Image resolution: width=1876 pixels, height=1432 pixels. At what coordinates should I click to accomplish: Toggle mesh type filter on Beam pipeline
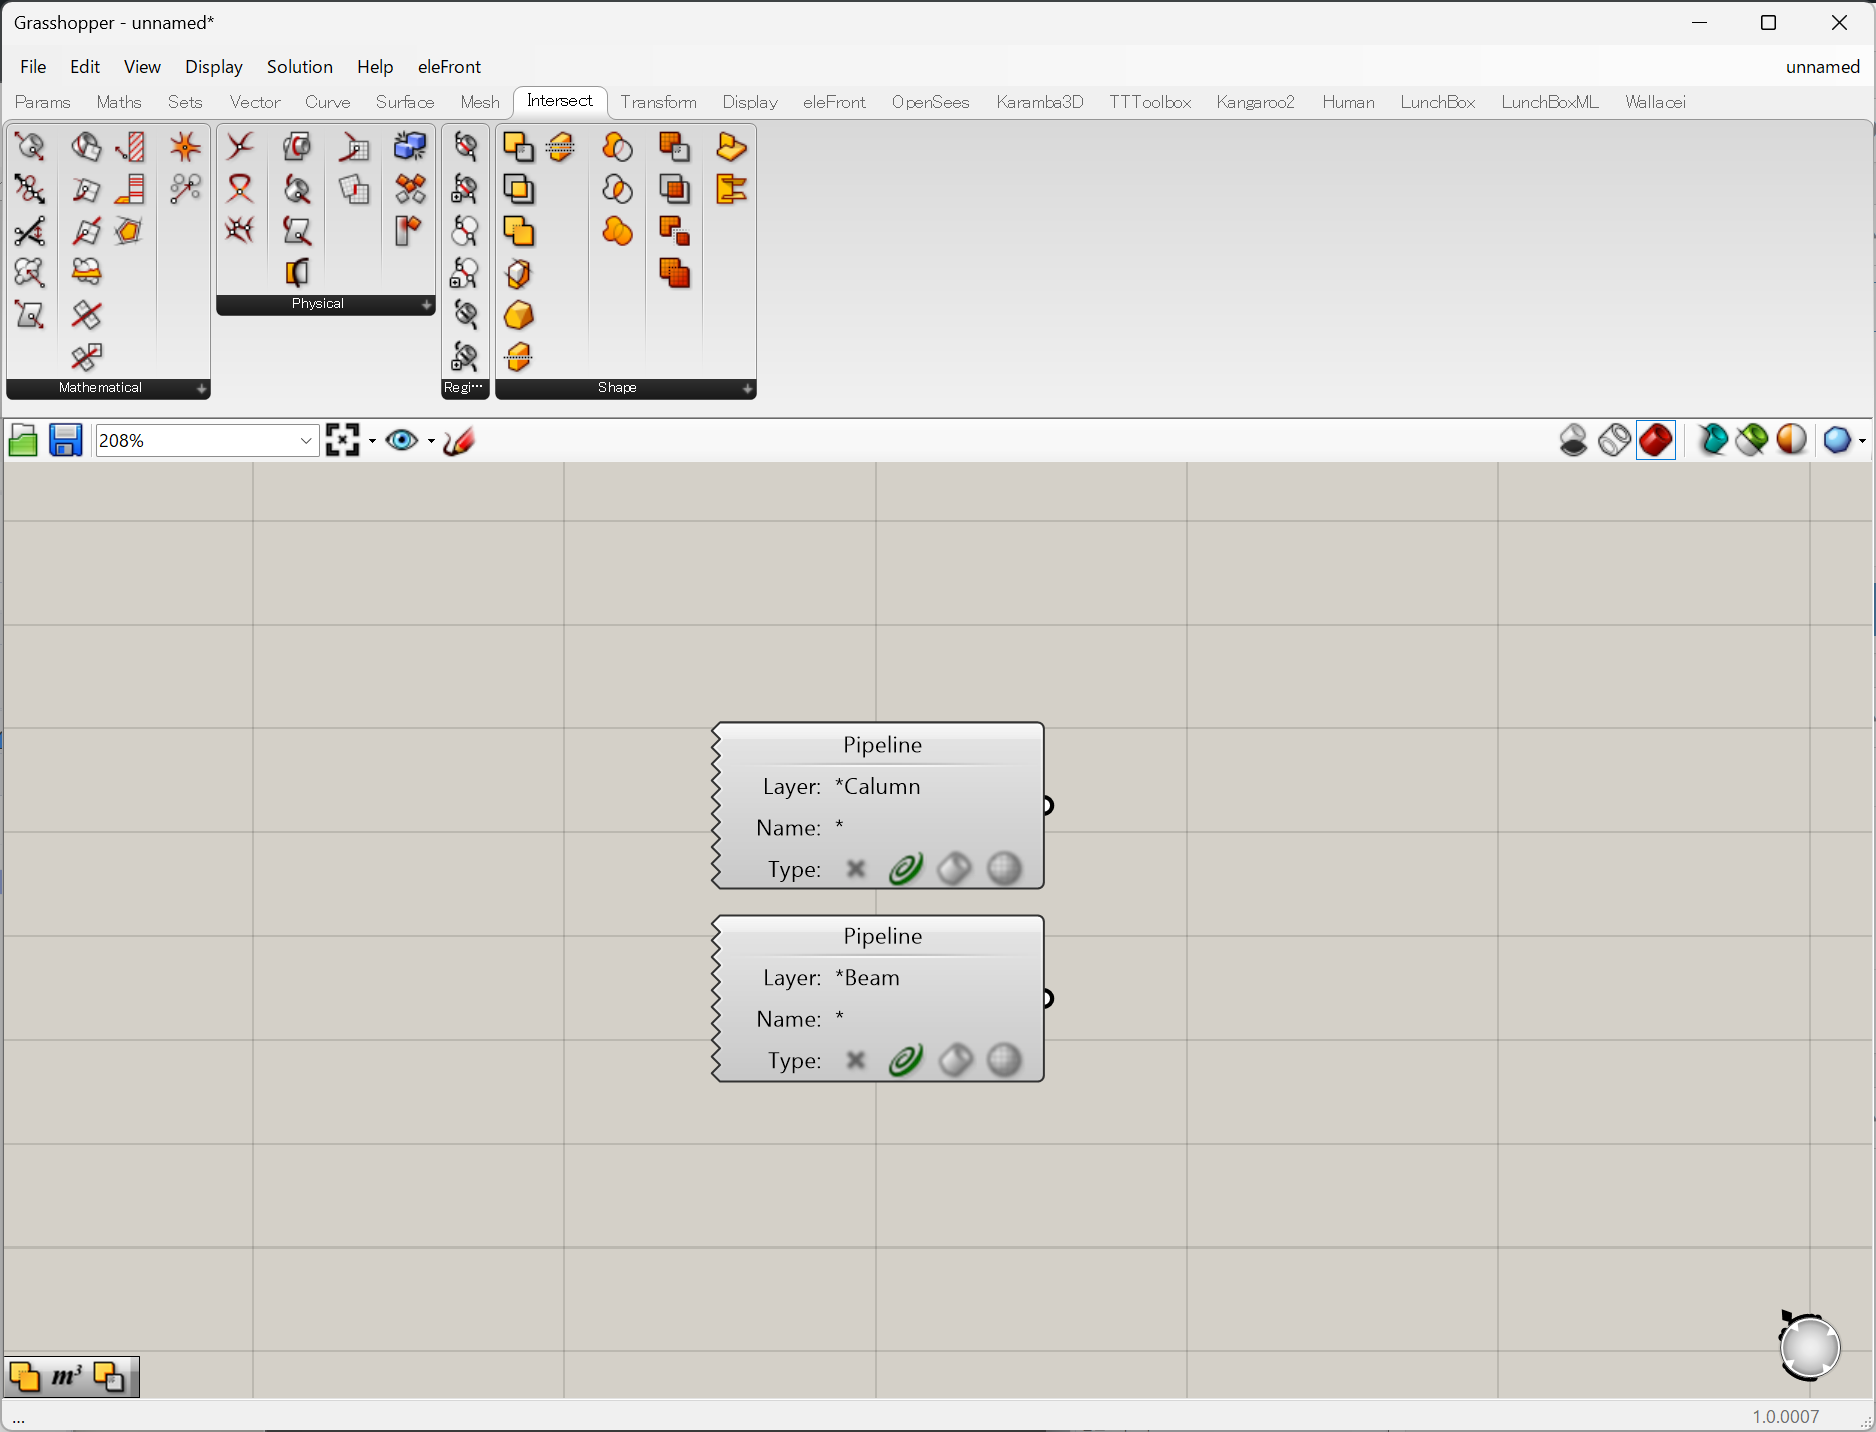coord(1004,1060)
